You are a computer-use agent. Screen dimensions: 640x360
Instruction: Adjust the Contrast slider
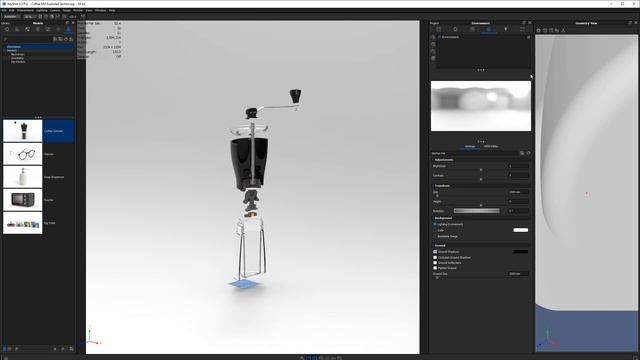click(x=481, y=178)
